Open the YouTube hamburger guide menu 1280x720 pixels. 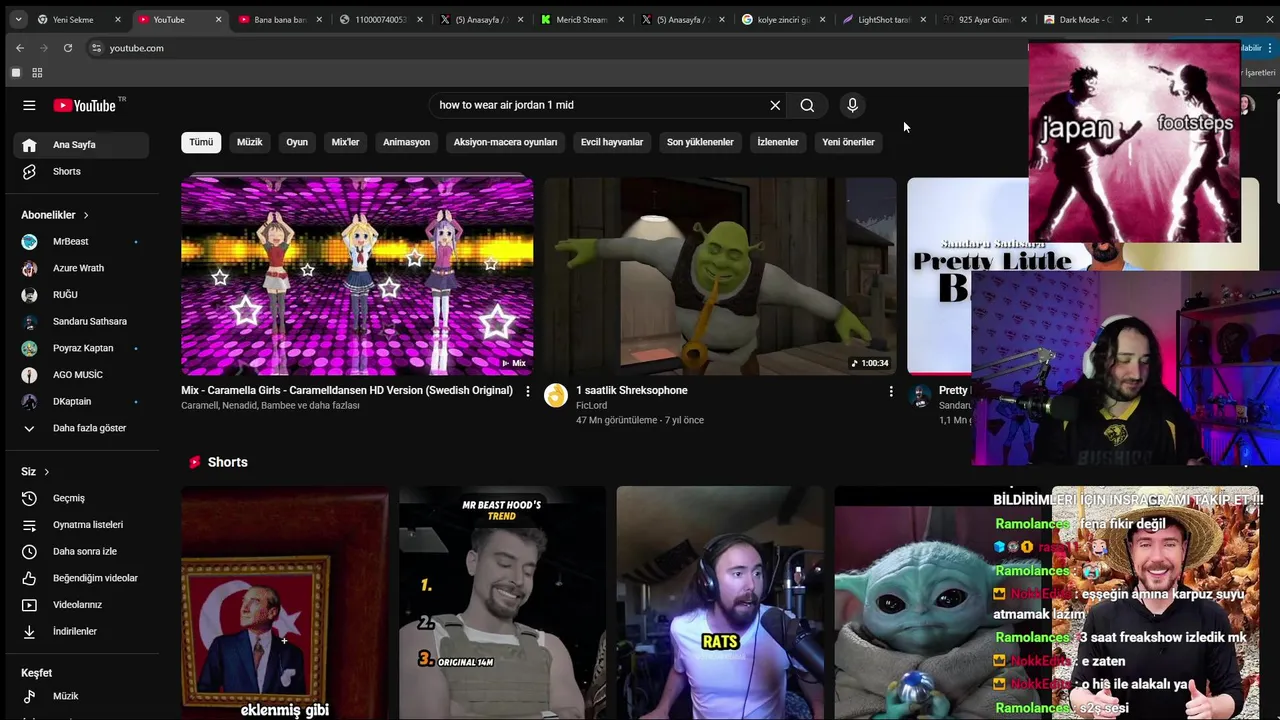29,105
